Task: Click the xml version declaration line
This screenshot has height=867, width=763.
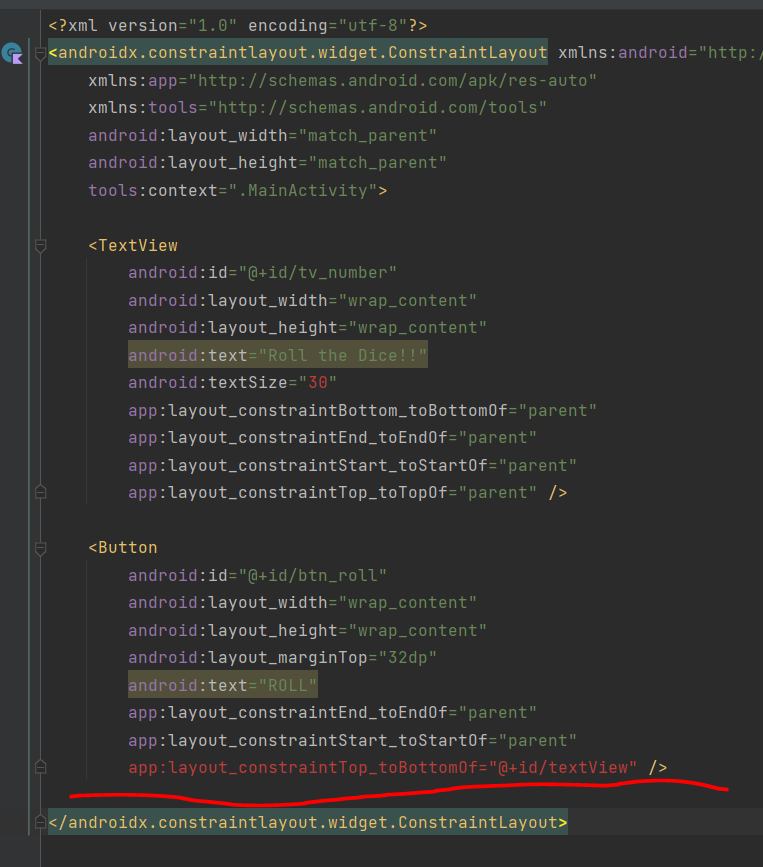Action: [238, 26]
